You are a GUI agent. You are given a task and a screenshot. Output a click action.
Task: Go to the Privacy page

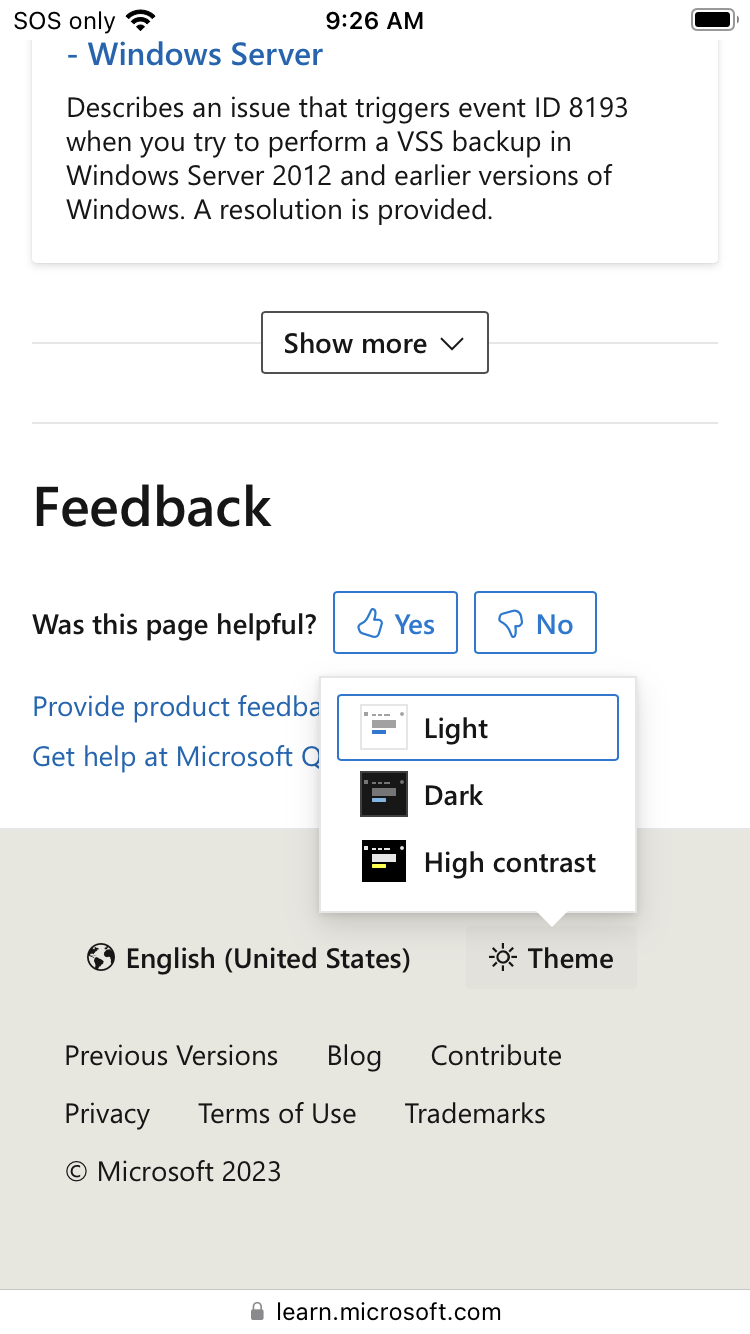[107, 1114]
